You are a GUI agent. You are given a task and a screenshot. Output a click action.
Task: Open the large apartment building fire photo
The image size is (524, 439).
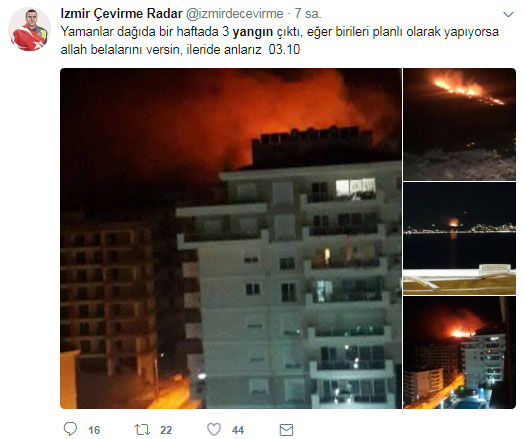(231, 238)
